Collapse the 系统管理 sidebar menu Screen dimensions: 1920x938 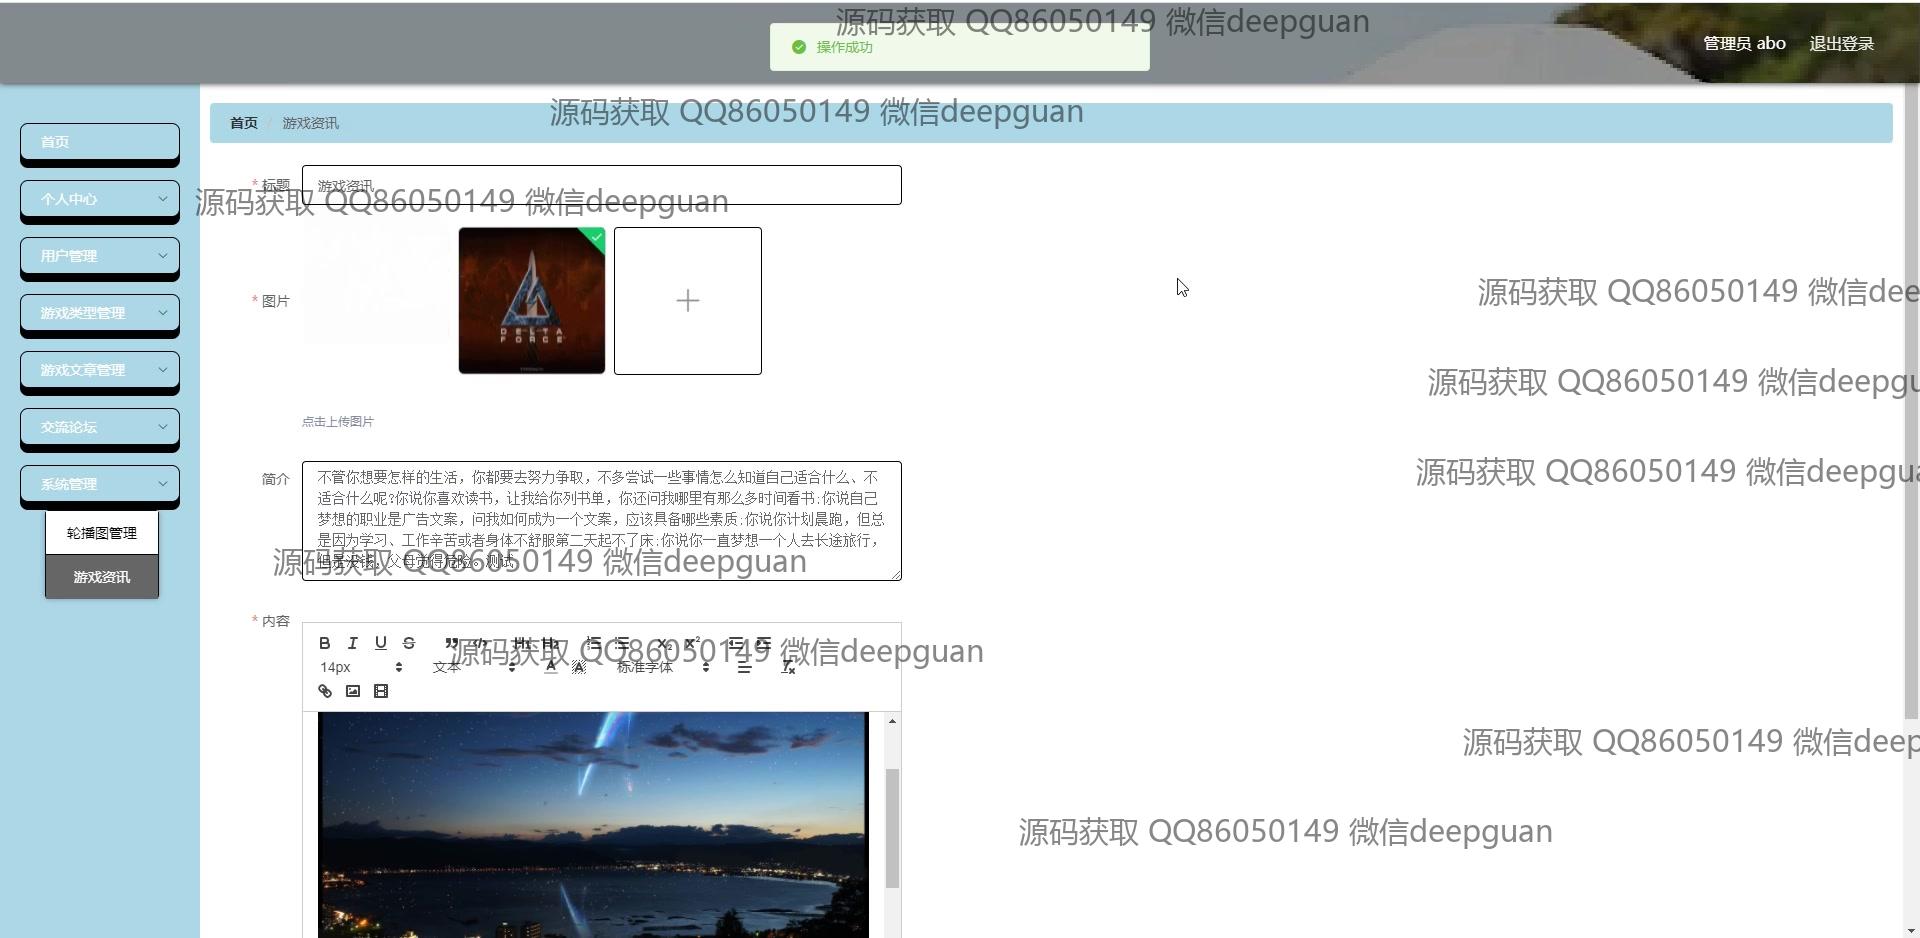pos(100,484)
